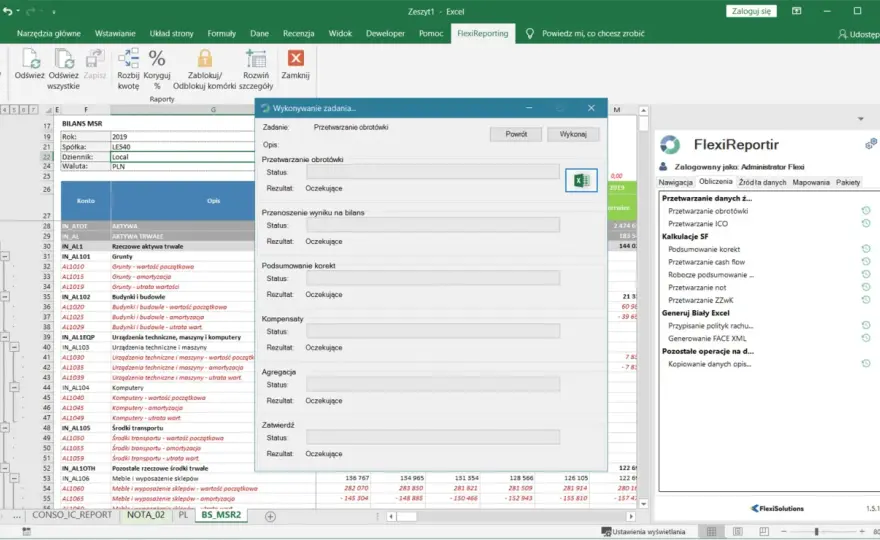Image resolution: width=880 pixels, height=540 pixels.
Task: Select Generowanie FACE XML list item
Action: 707,338
